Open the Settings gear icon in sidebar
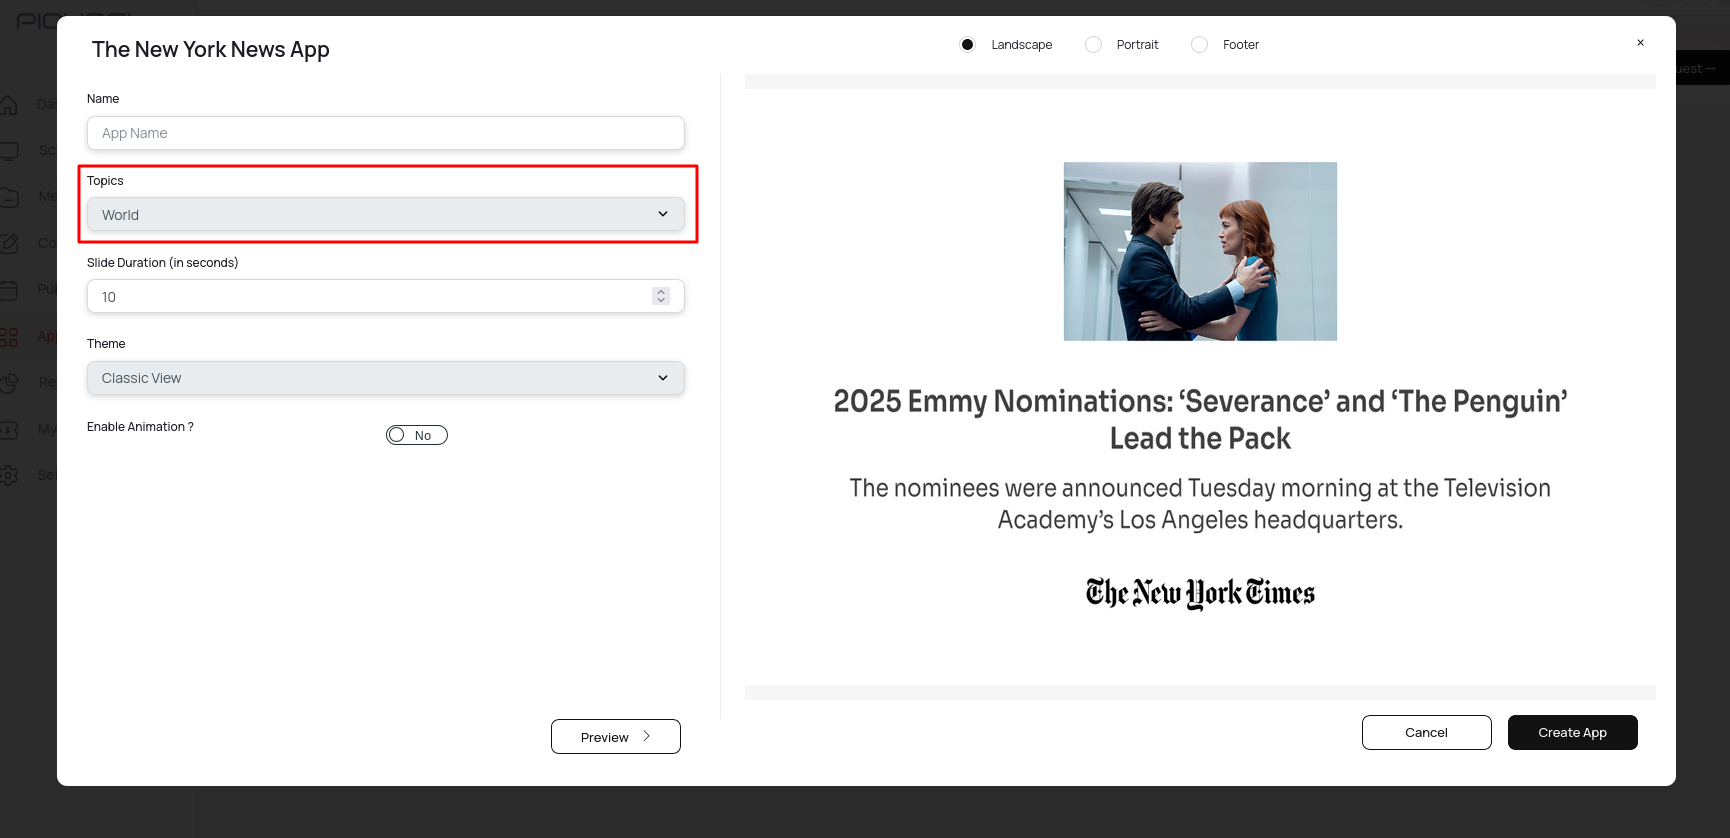The image size is (1730, 838). tap(9, 475)
